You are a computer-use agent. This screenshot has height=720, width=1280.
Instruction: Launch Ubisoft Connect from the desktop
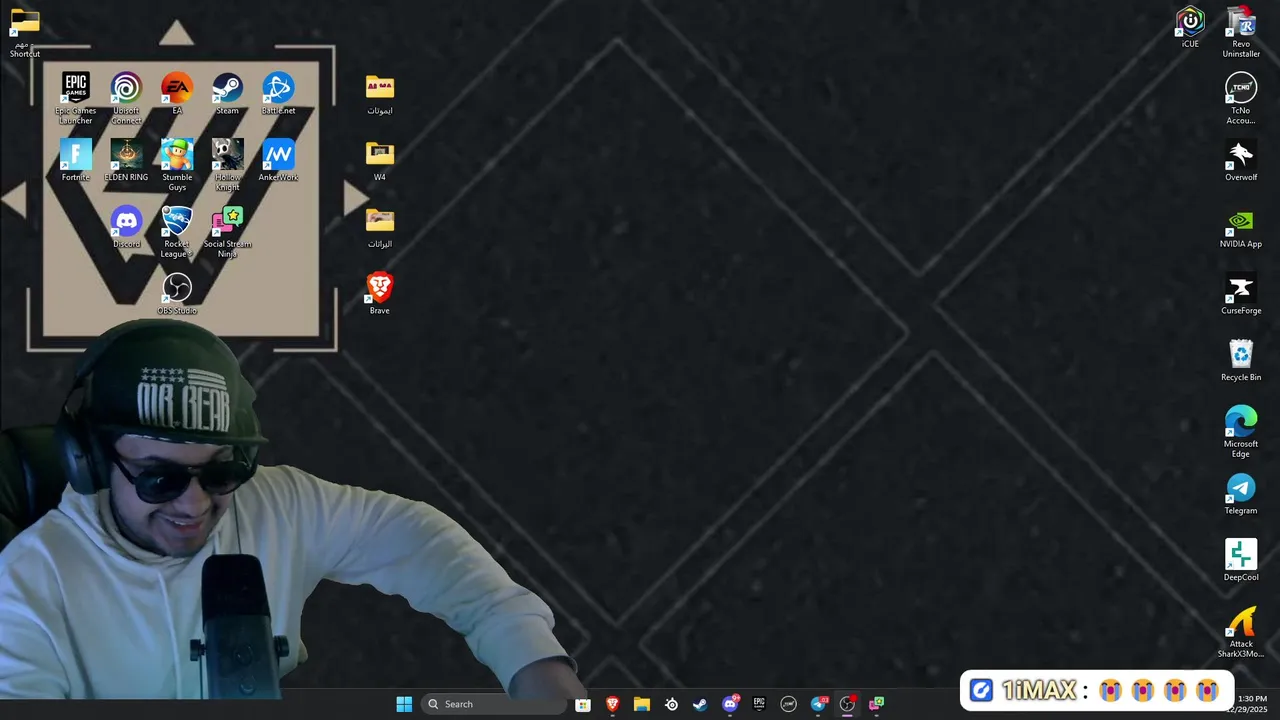coord(126,97)
